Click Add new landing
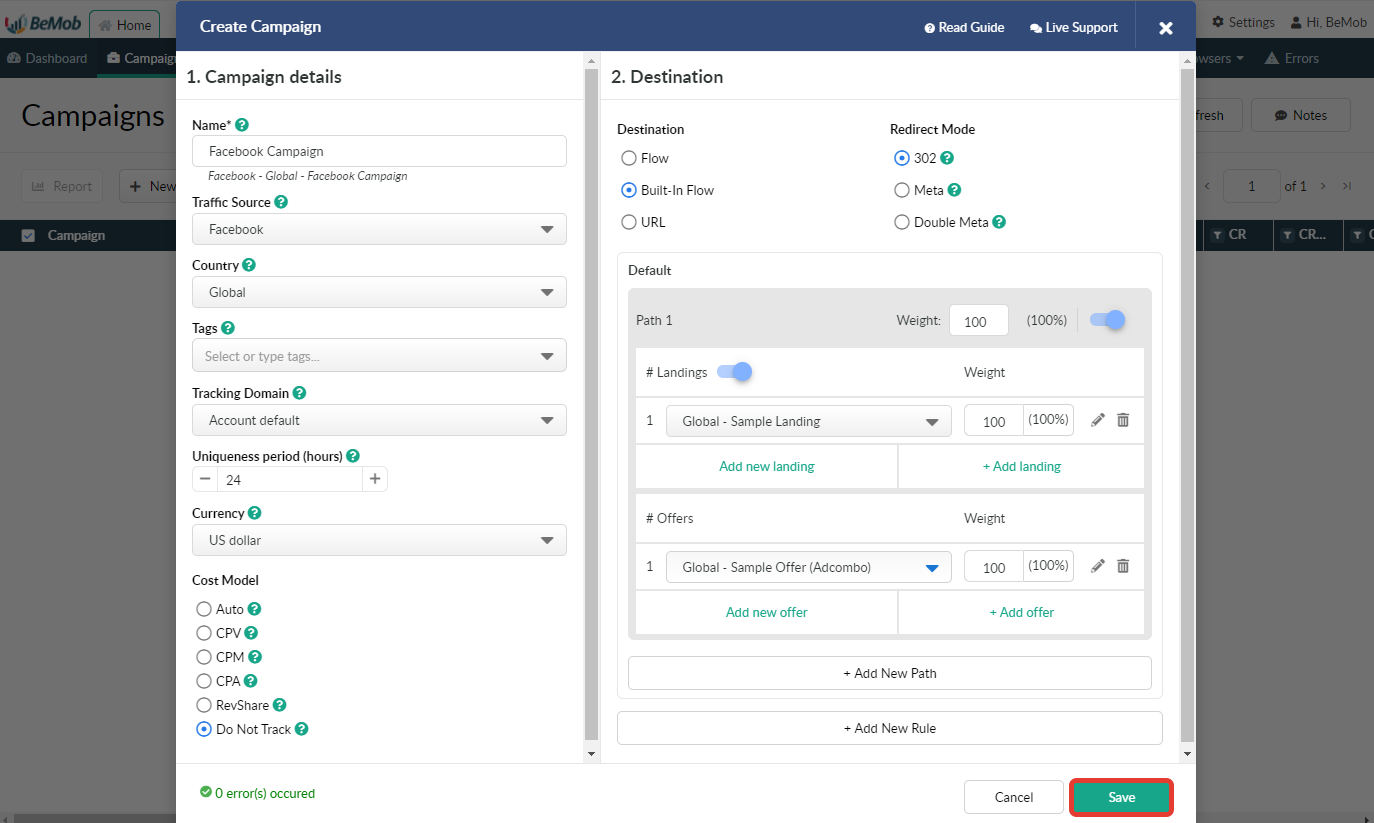Viewport: 1374px width, 823px height. [x=767, y=466]
